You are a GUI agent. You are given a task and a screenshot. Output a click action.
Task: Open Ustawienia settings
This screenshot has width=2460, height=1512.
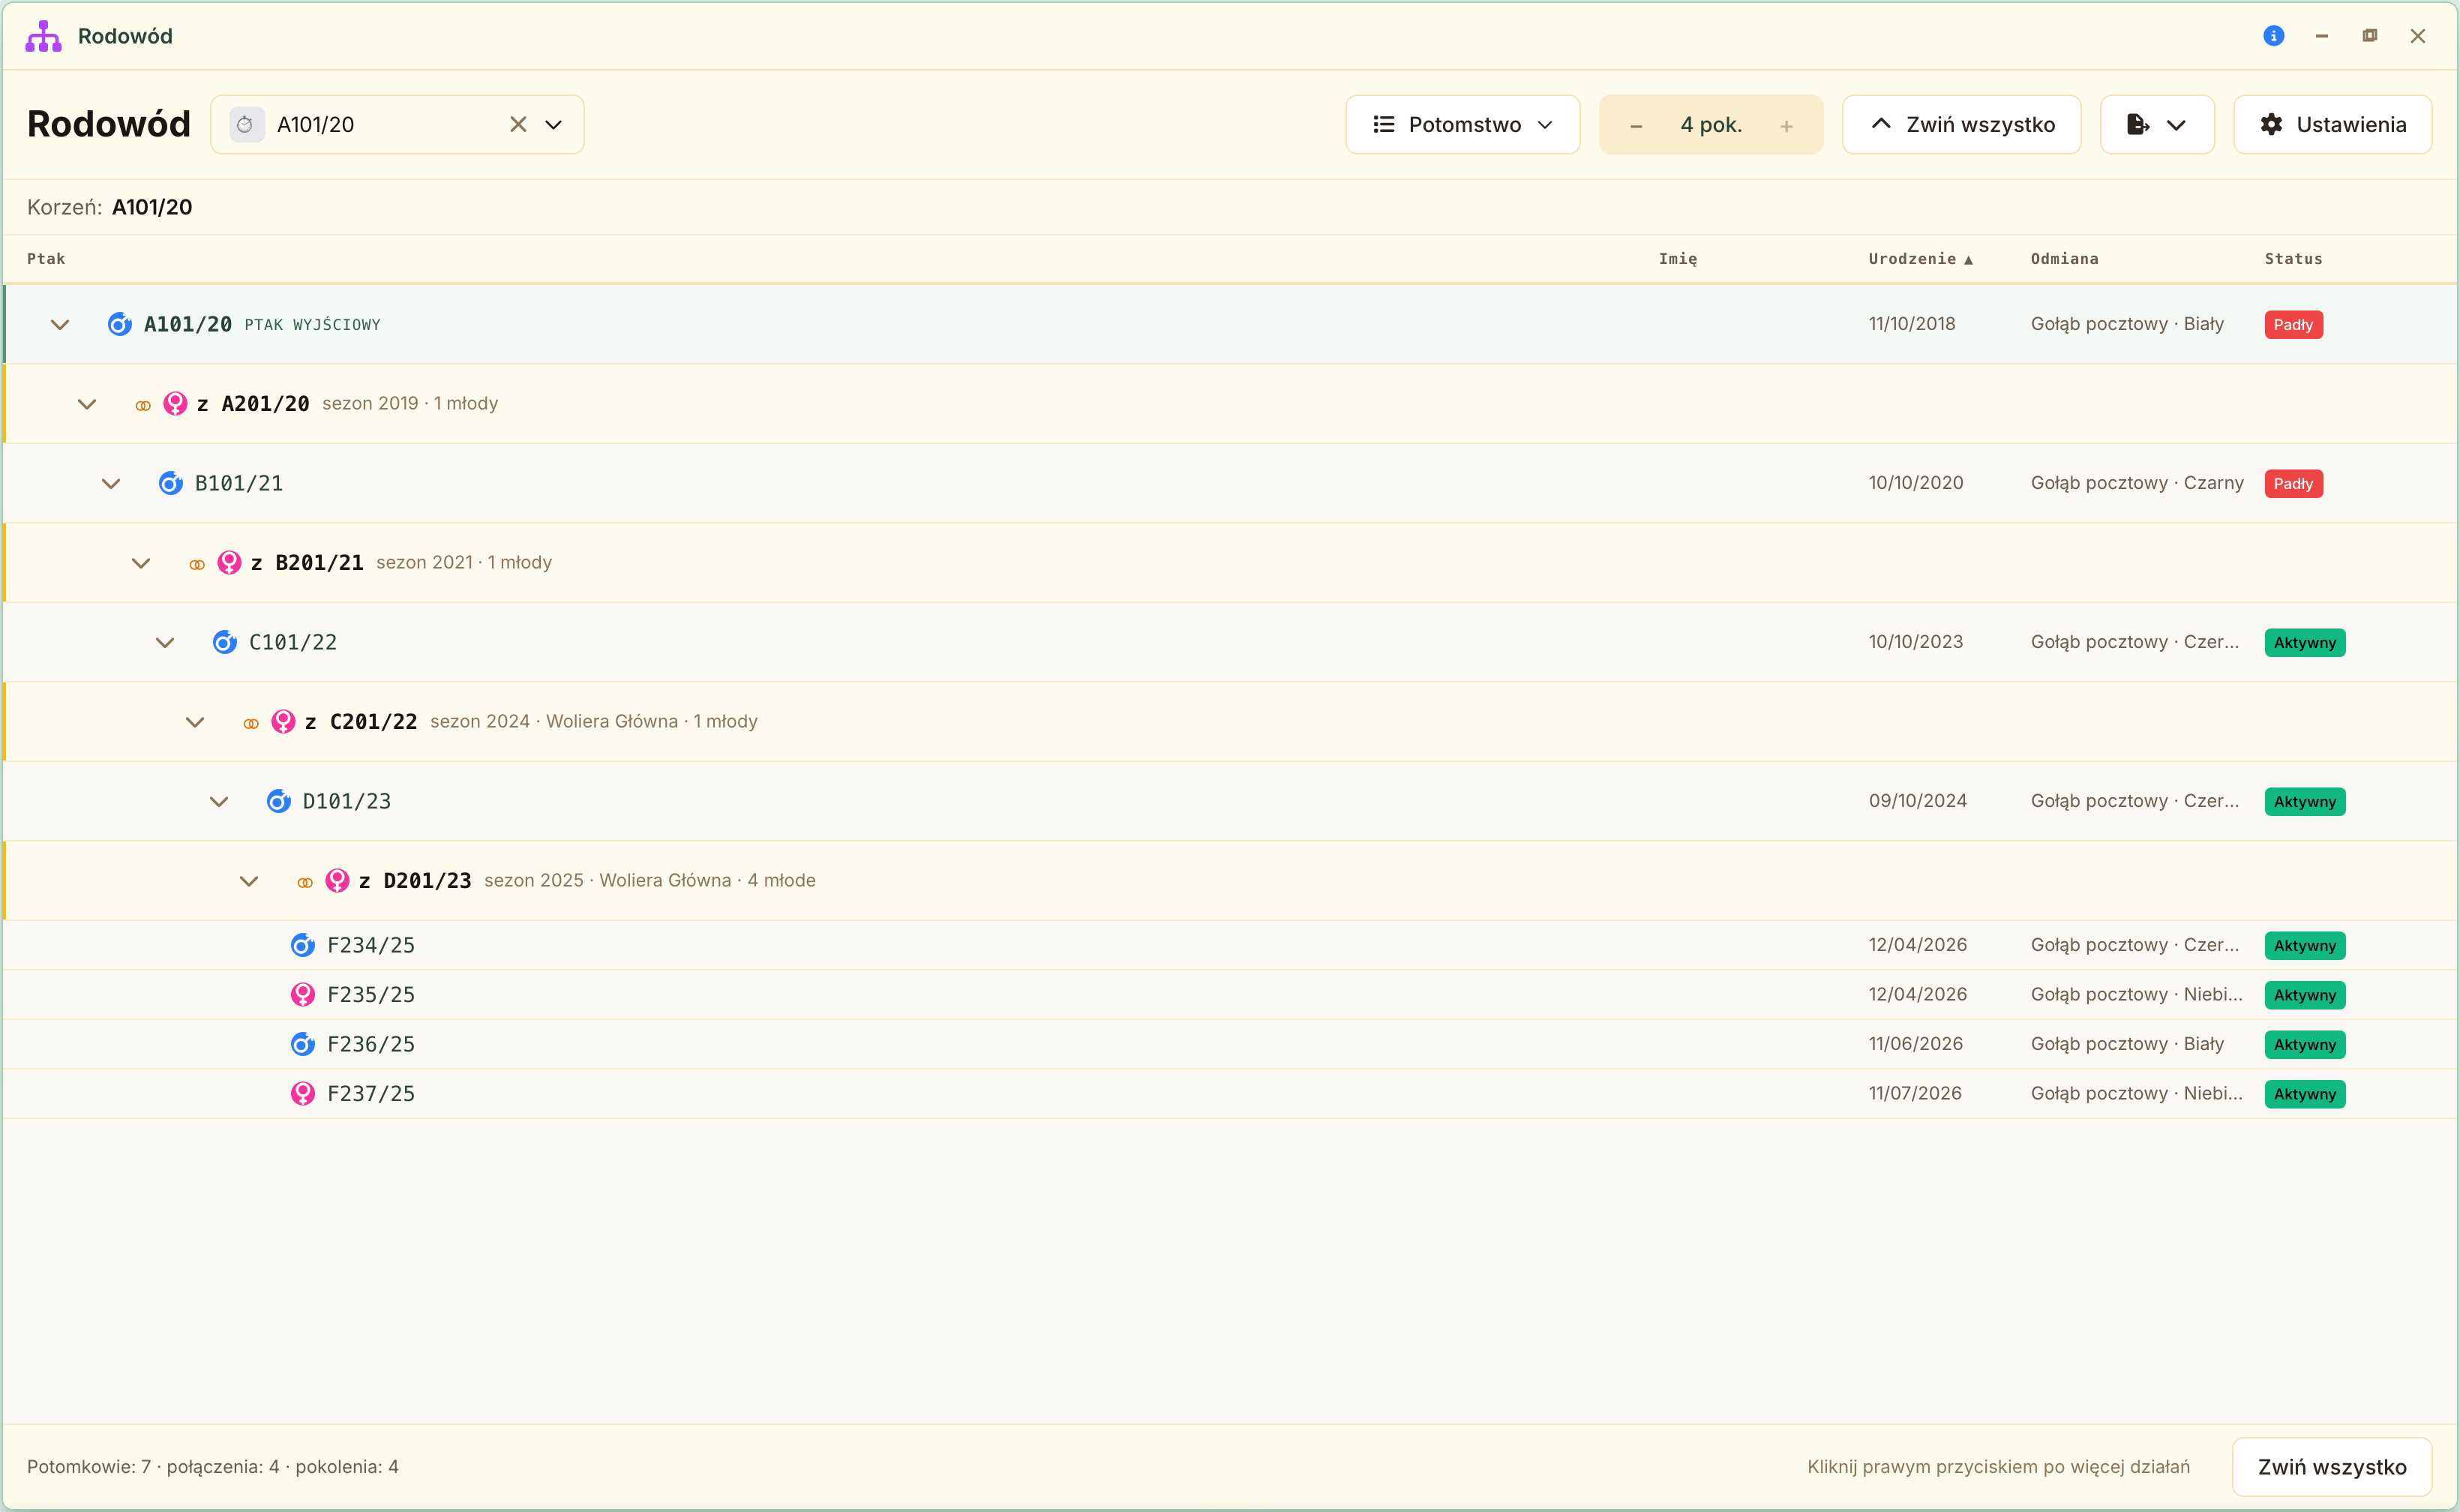coord(2332,124)
